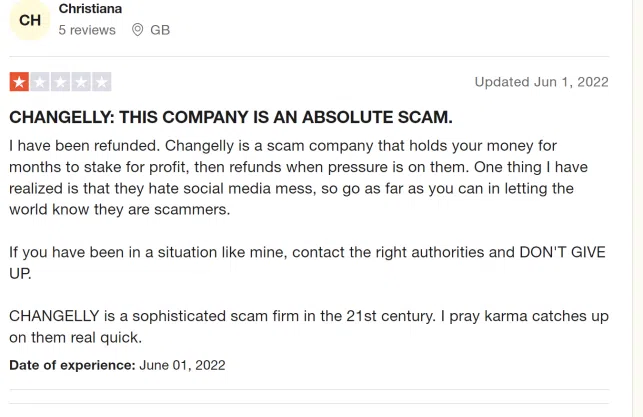Click the CH avatar circle

pyautogui.click(x=30, y=20)
